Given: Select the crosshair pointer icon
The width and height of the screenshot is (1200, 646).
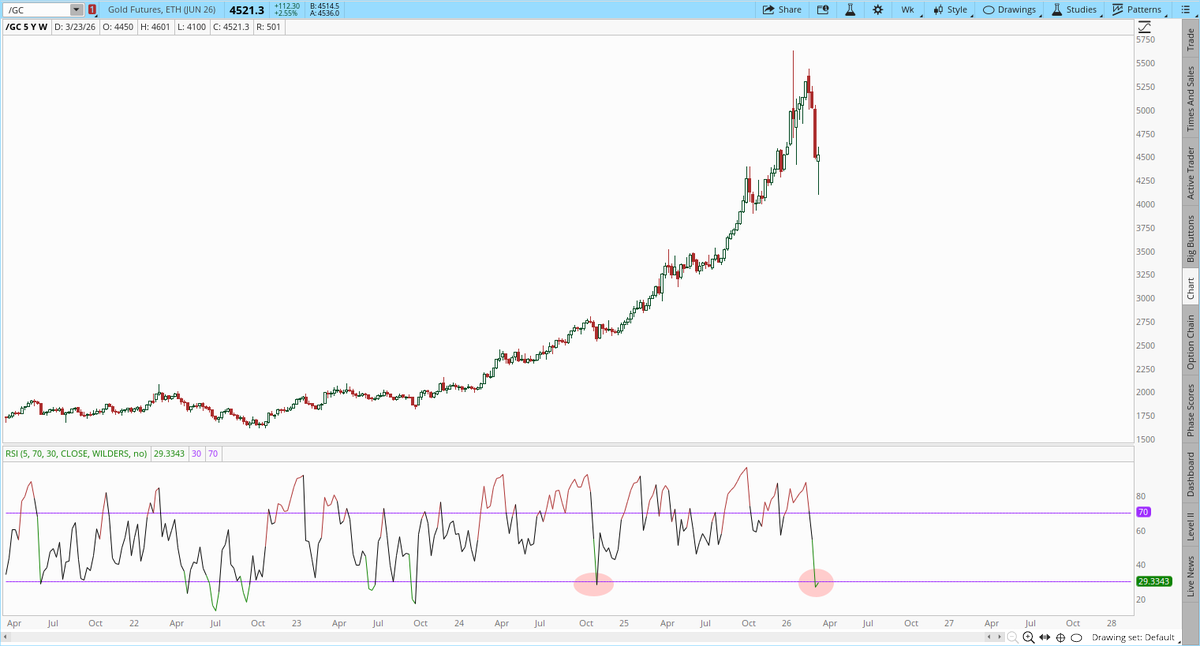Looking at the screenshot, I should 1060,637.
